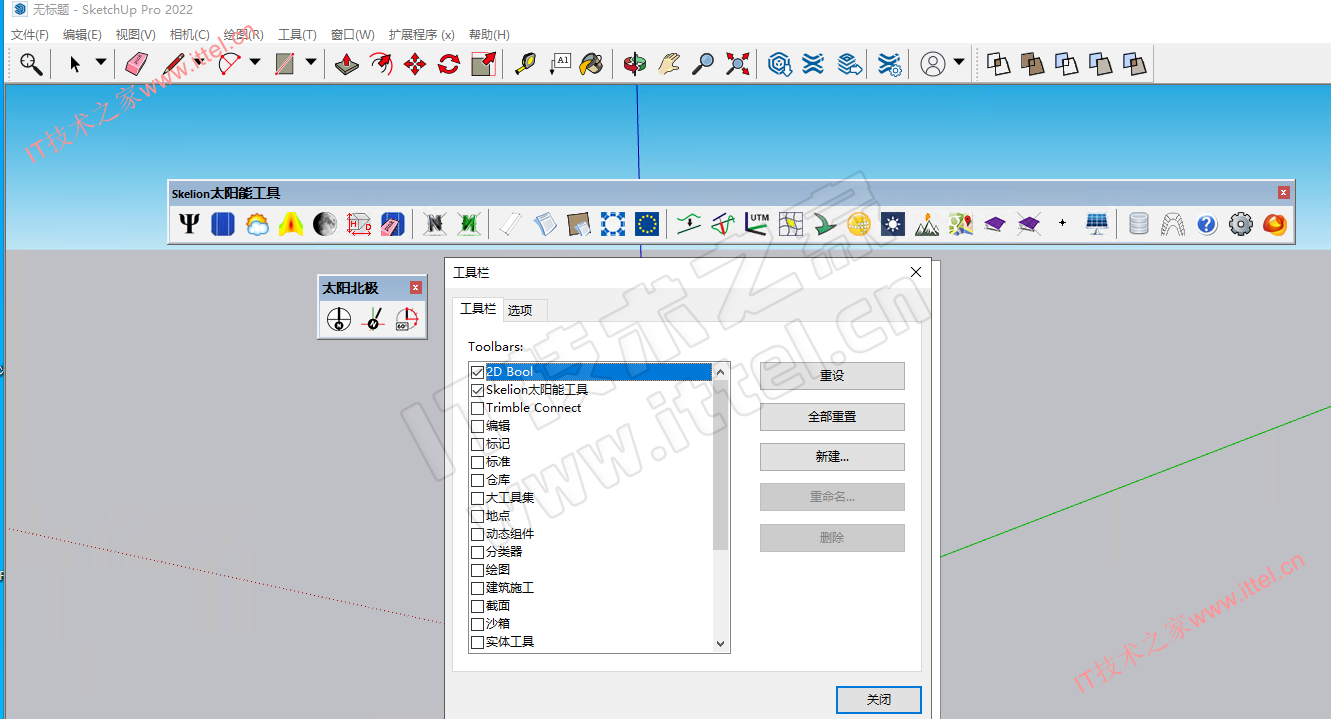Click the EU flag icon in Skelion
1331x719 pixels.
tap(647, 224)
